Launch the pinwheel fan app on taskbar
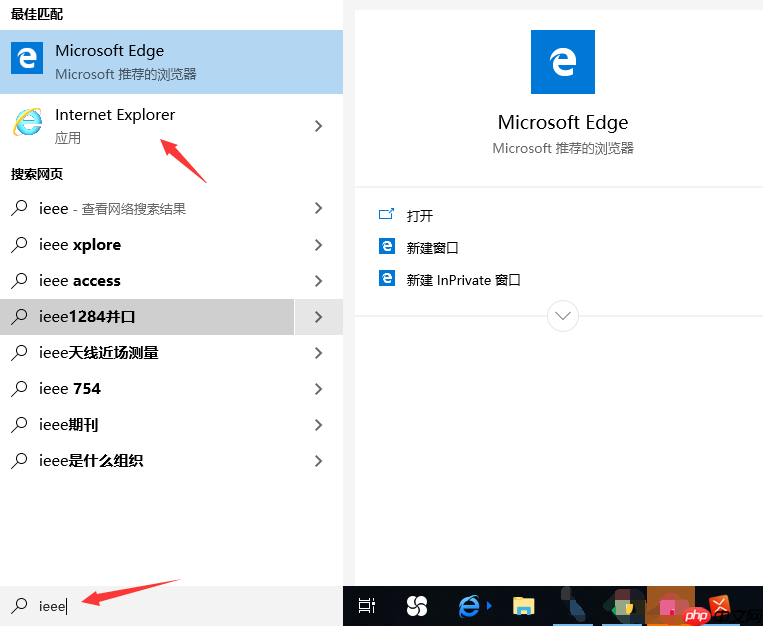Screen dimensions: 763x626 (417, 605)
